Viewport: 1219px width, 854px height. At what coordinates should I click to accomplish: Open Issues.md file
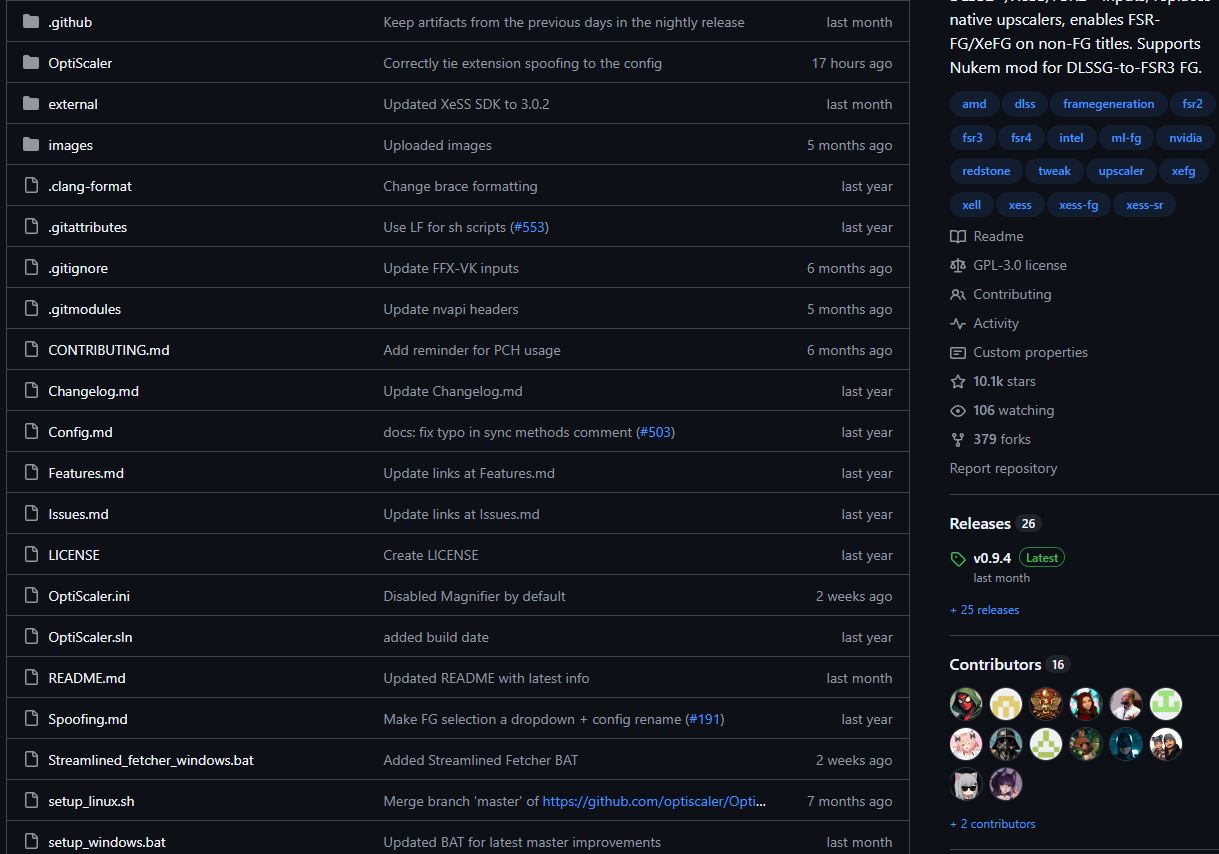click(x=78, y=514)
